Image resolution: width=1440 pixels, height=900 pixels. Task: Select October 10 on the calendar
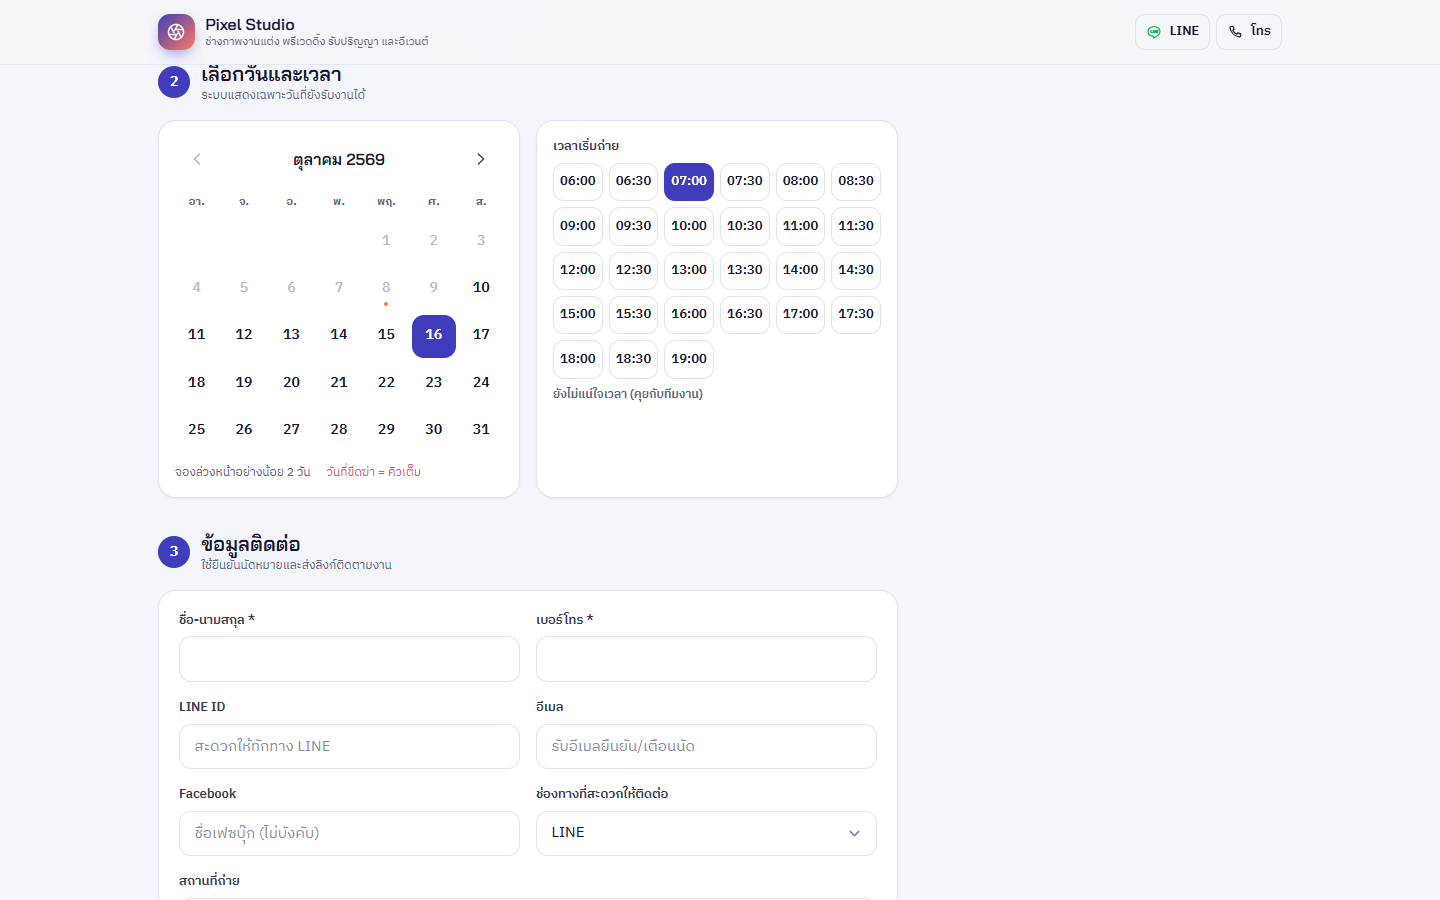coord(481,288)
